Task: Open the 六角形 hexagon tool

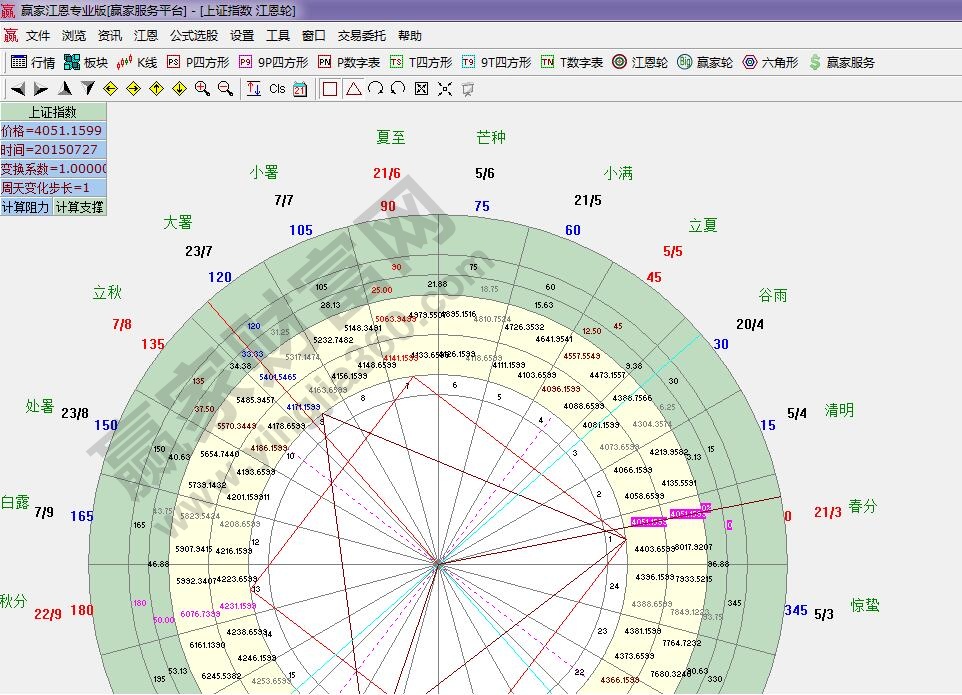Action: tap(770, 62)
